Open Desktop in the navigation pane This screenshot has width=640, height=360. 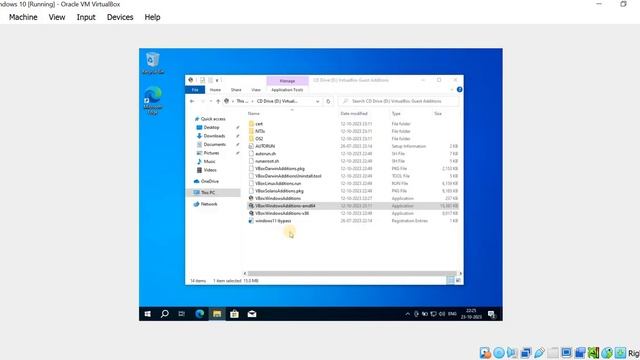point(211,127)
